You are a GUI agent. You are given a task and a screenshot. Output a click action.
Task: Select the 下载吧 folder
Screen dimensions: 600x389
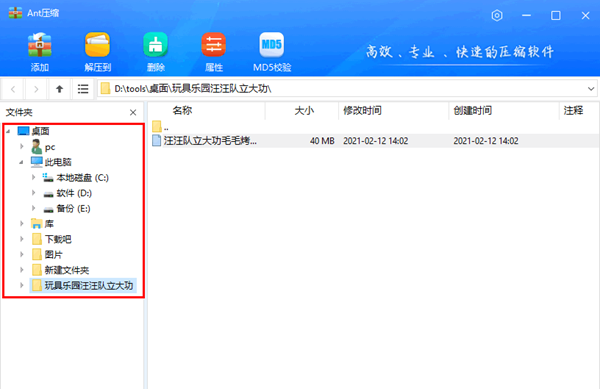coord(52,239)
